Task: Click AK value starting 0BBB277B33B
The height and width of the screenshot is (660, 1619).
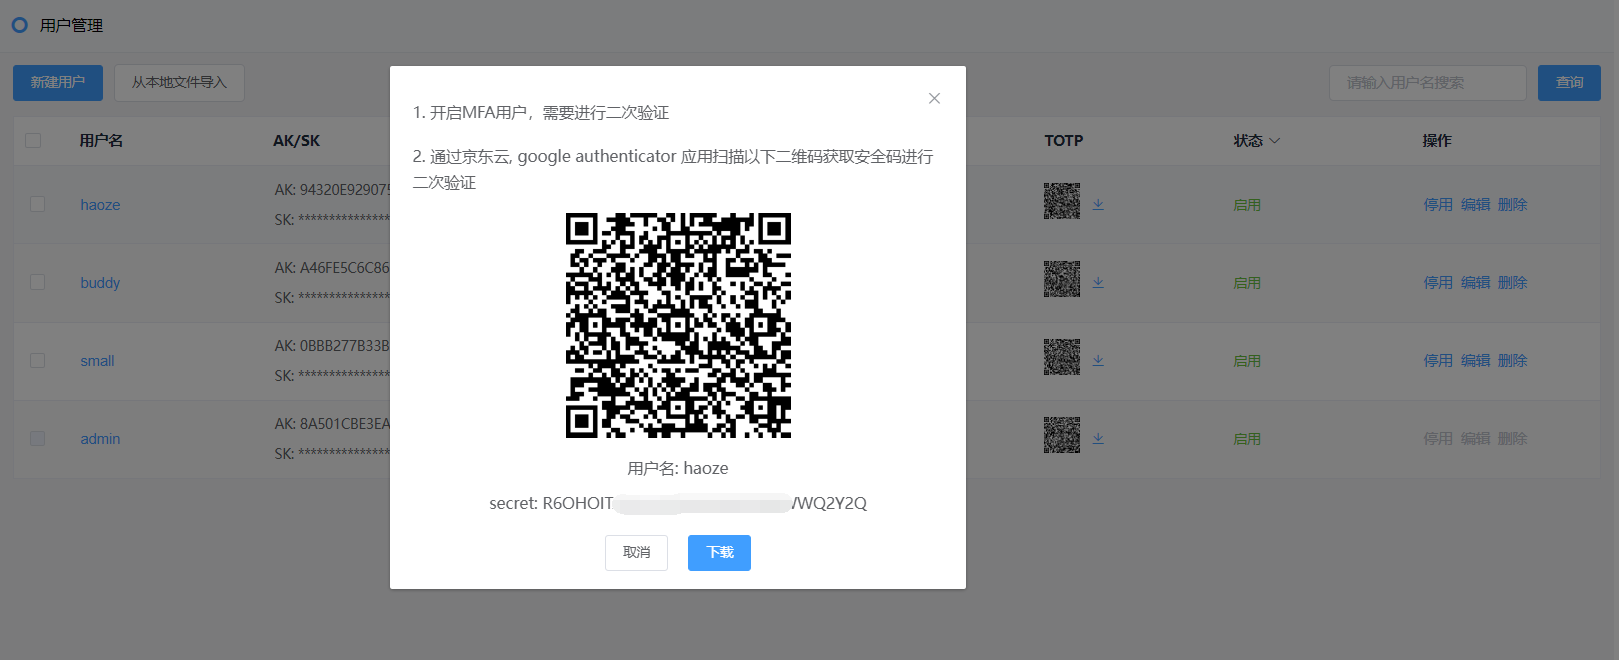Action: point(332,345)
